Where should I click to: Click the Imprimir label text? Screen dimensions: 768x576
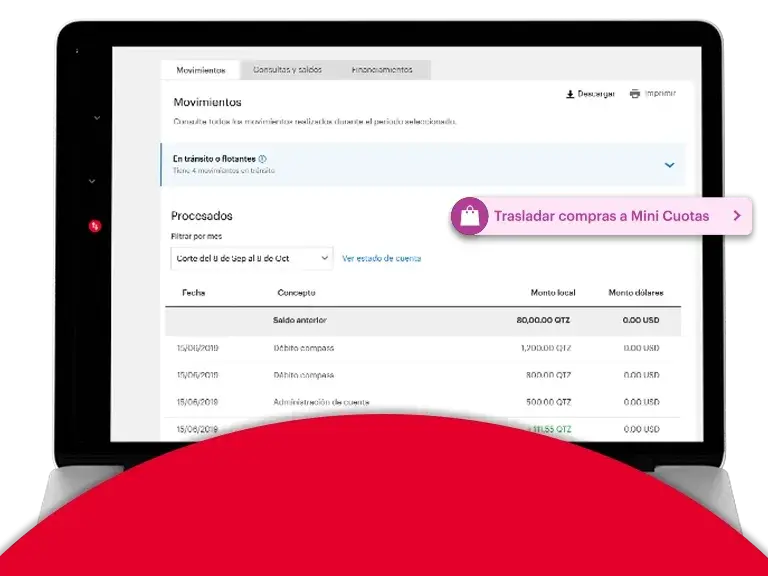(x=660, y=93)
